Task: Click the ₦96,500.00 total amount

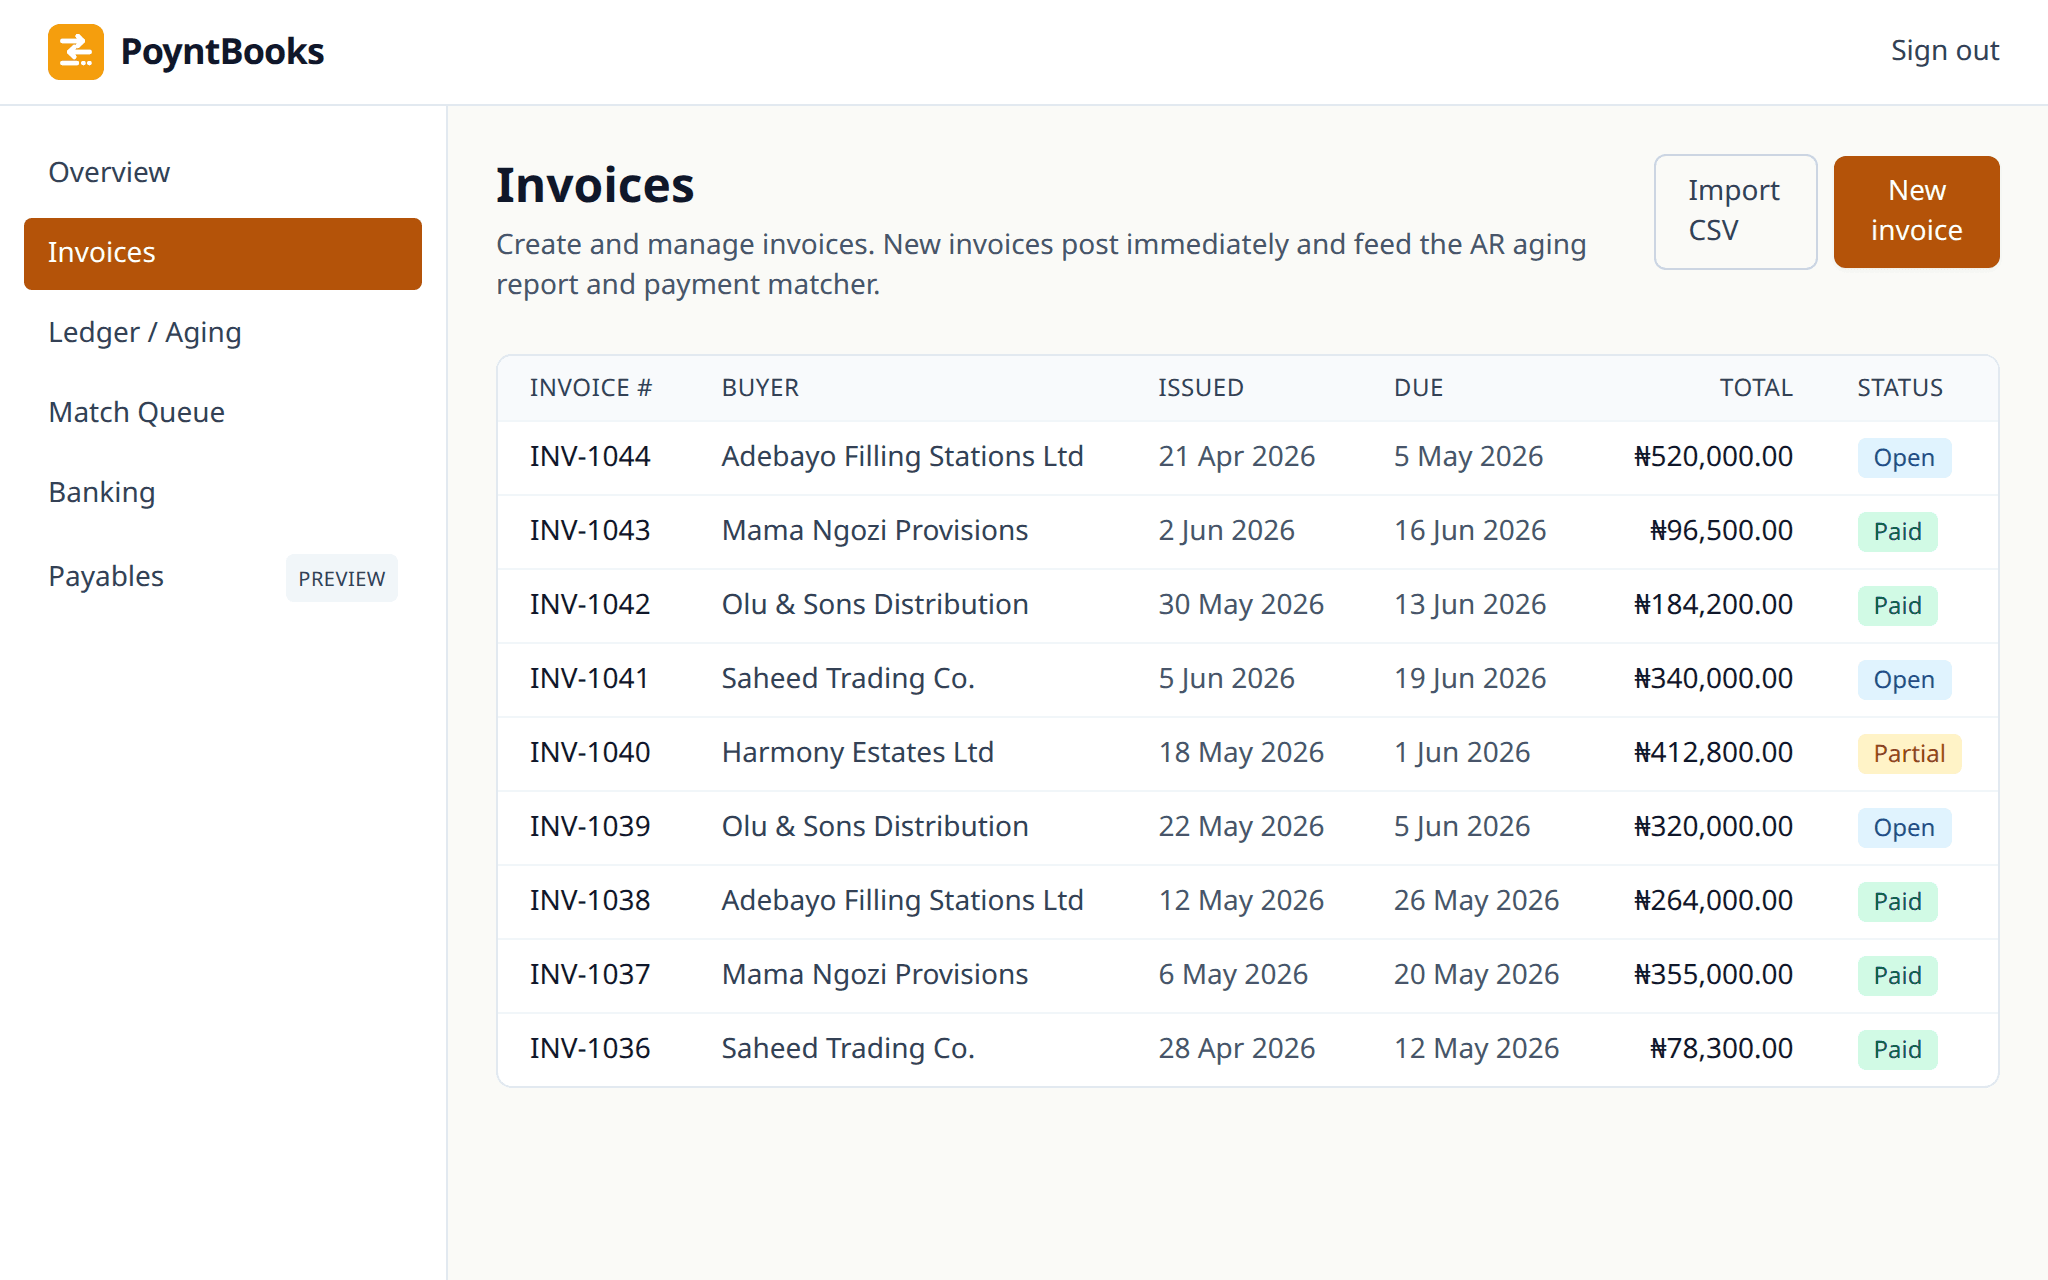Action: point(1721,531)
